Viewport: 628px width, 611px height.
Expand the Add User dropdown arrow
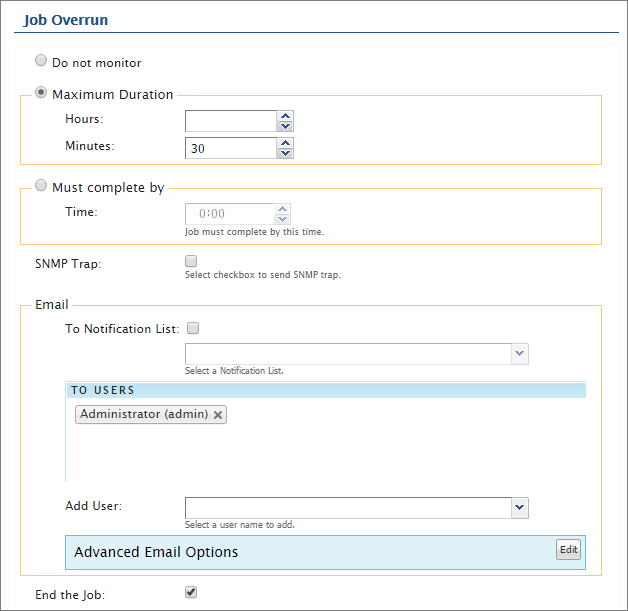519,507
